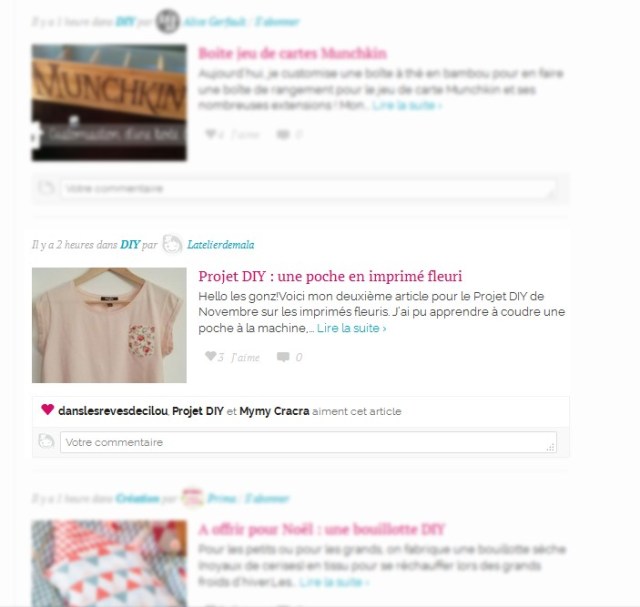The height and width of the screenshot is (607, 640).
Task: Click Latelierdemala author avatar
Action: (172, 244)
